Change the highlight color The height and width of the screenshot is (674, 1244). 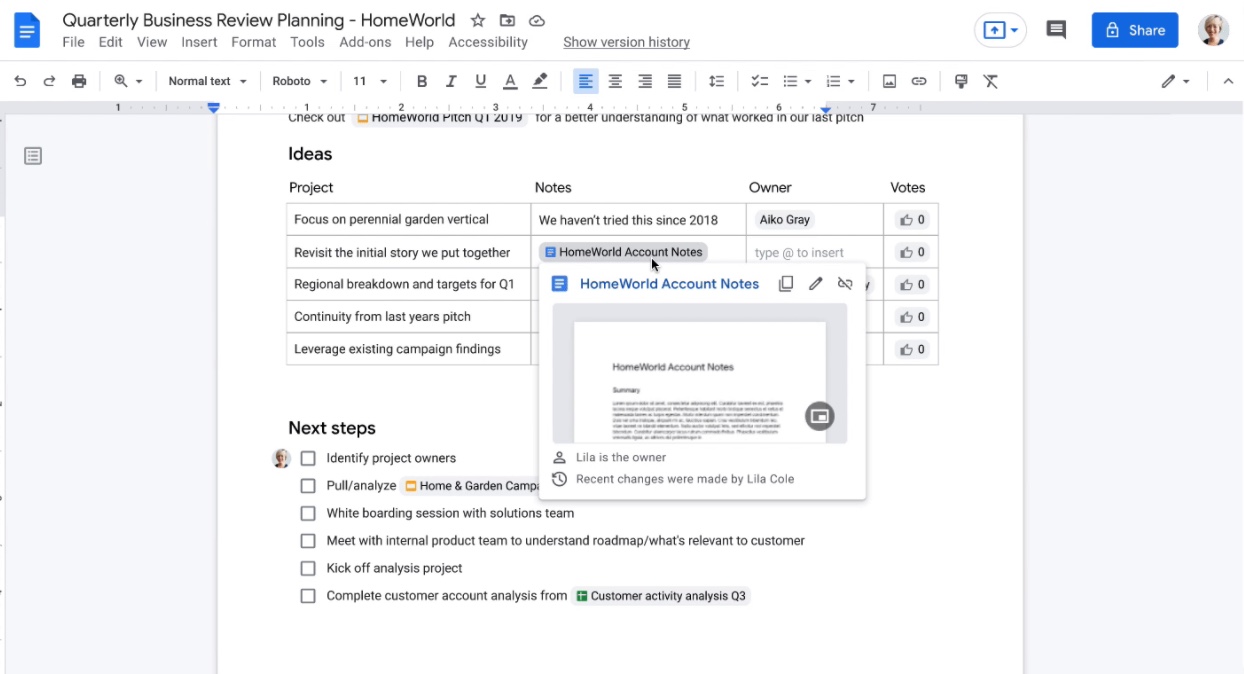click(x=540, y=81)
